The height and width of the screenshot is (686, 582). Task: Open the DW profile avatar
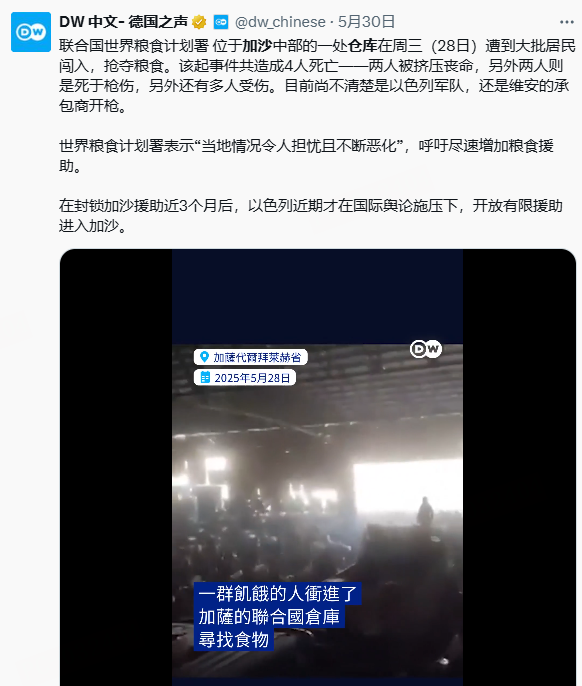click(31, 32)
